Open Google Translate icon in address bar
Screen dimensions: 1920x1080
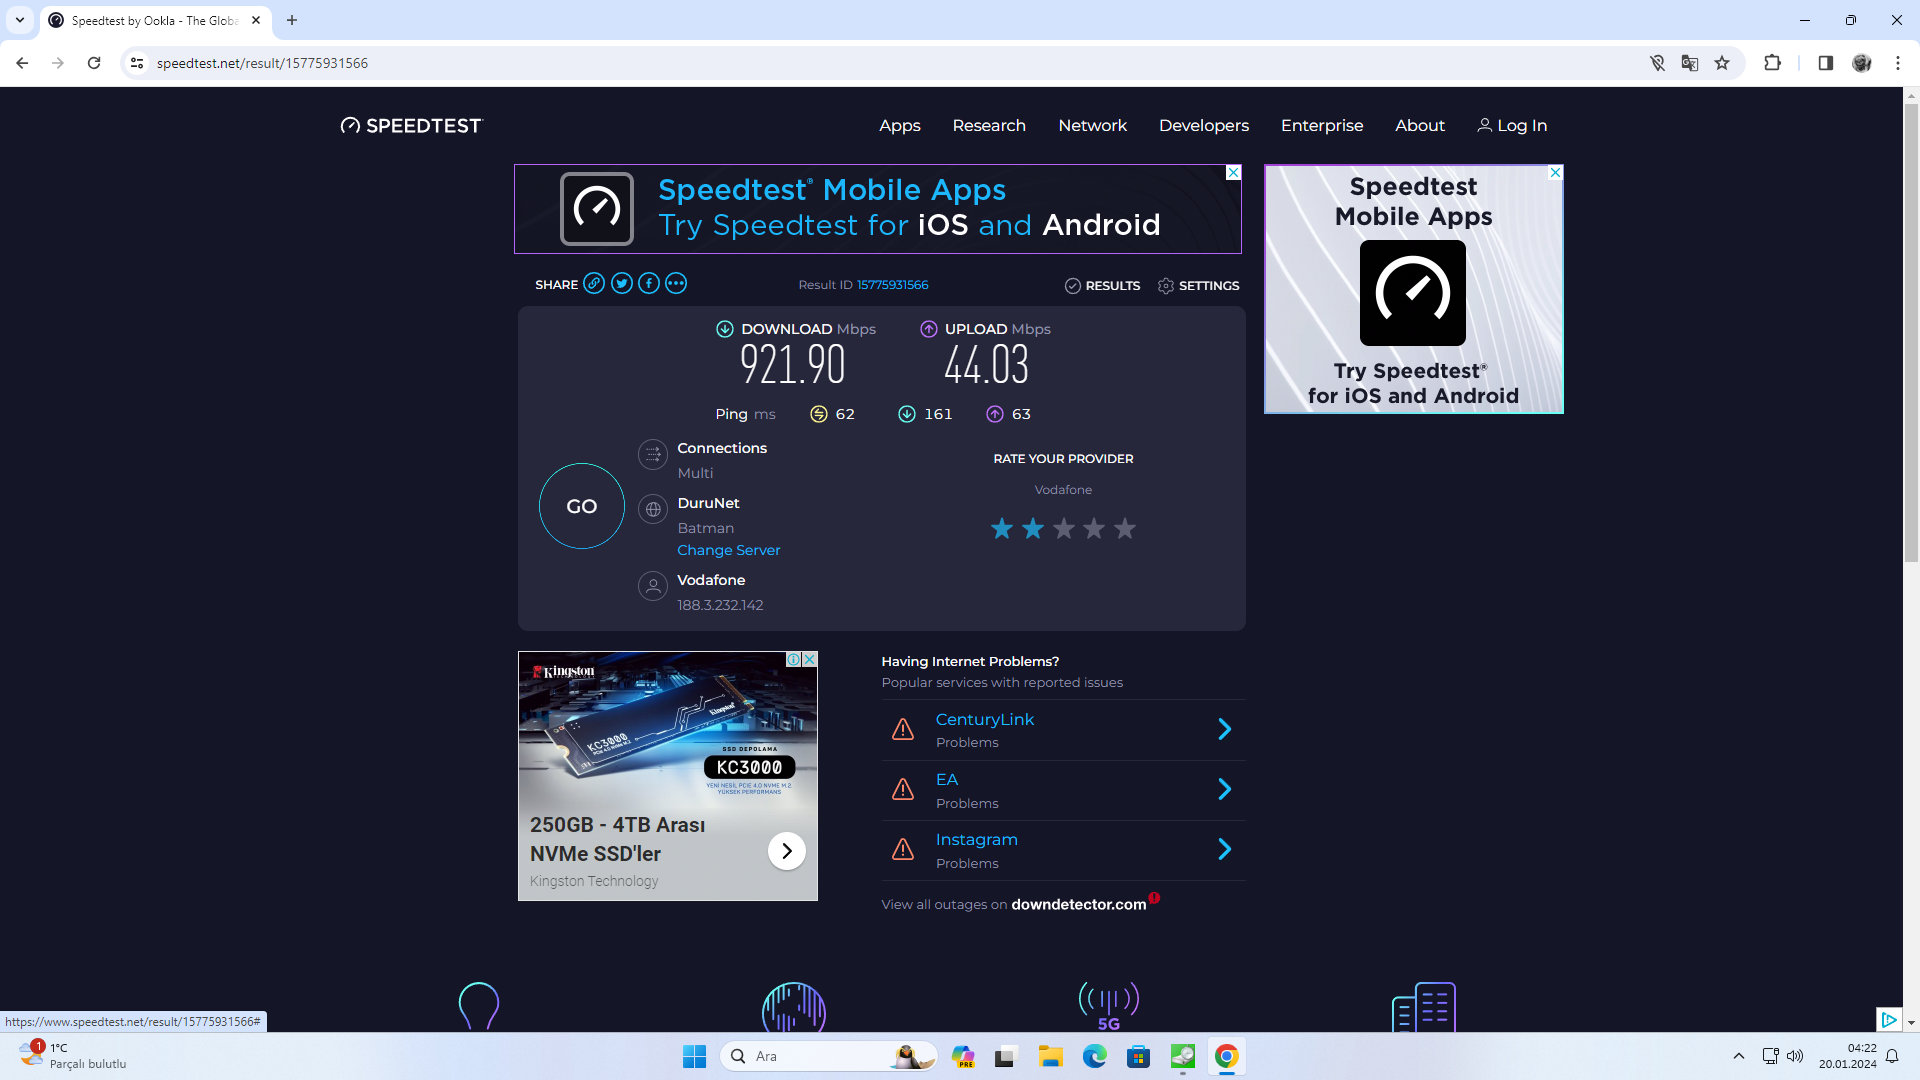pos(1690,63)
